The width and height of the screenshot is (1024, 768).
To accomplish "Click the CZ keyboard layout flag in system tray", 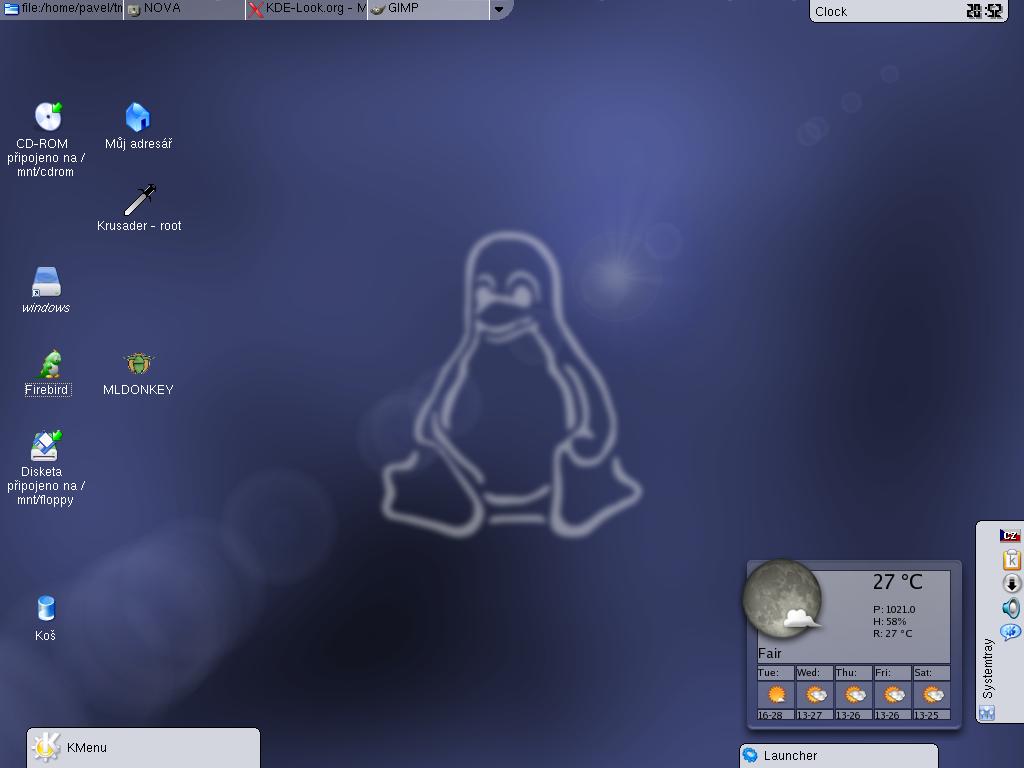I will coord(1010,536).
